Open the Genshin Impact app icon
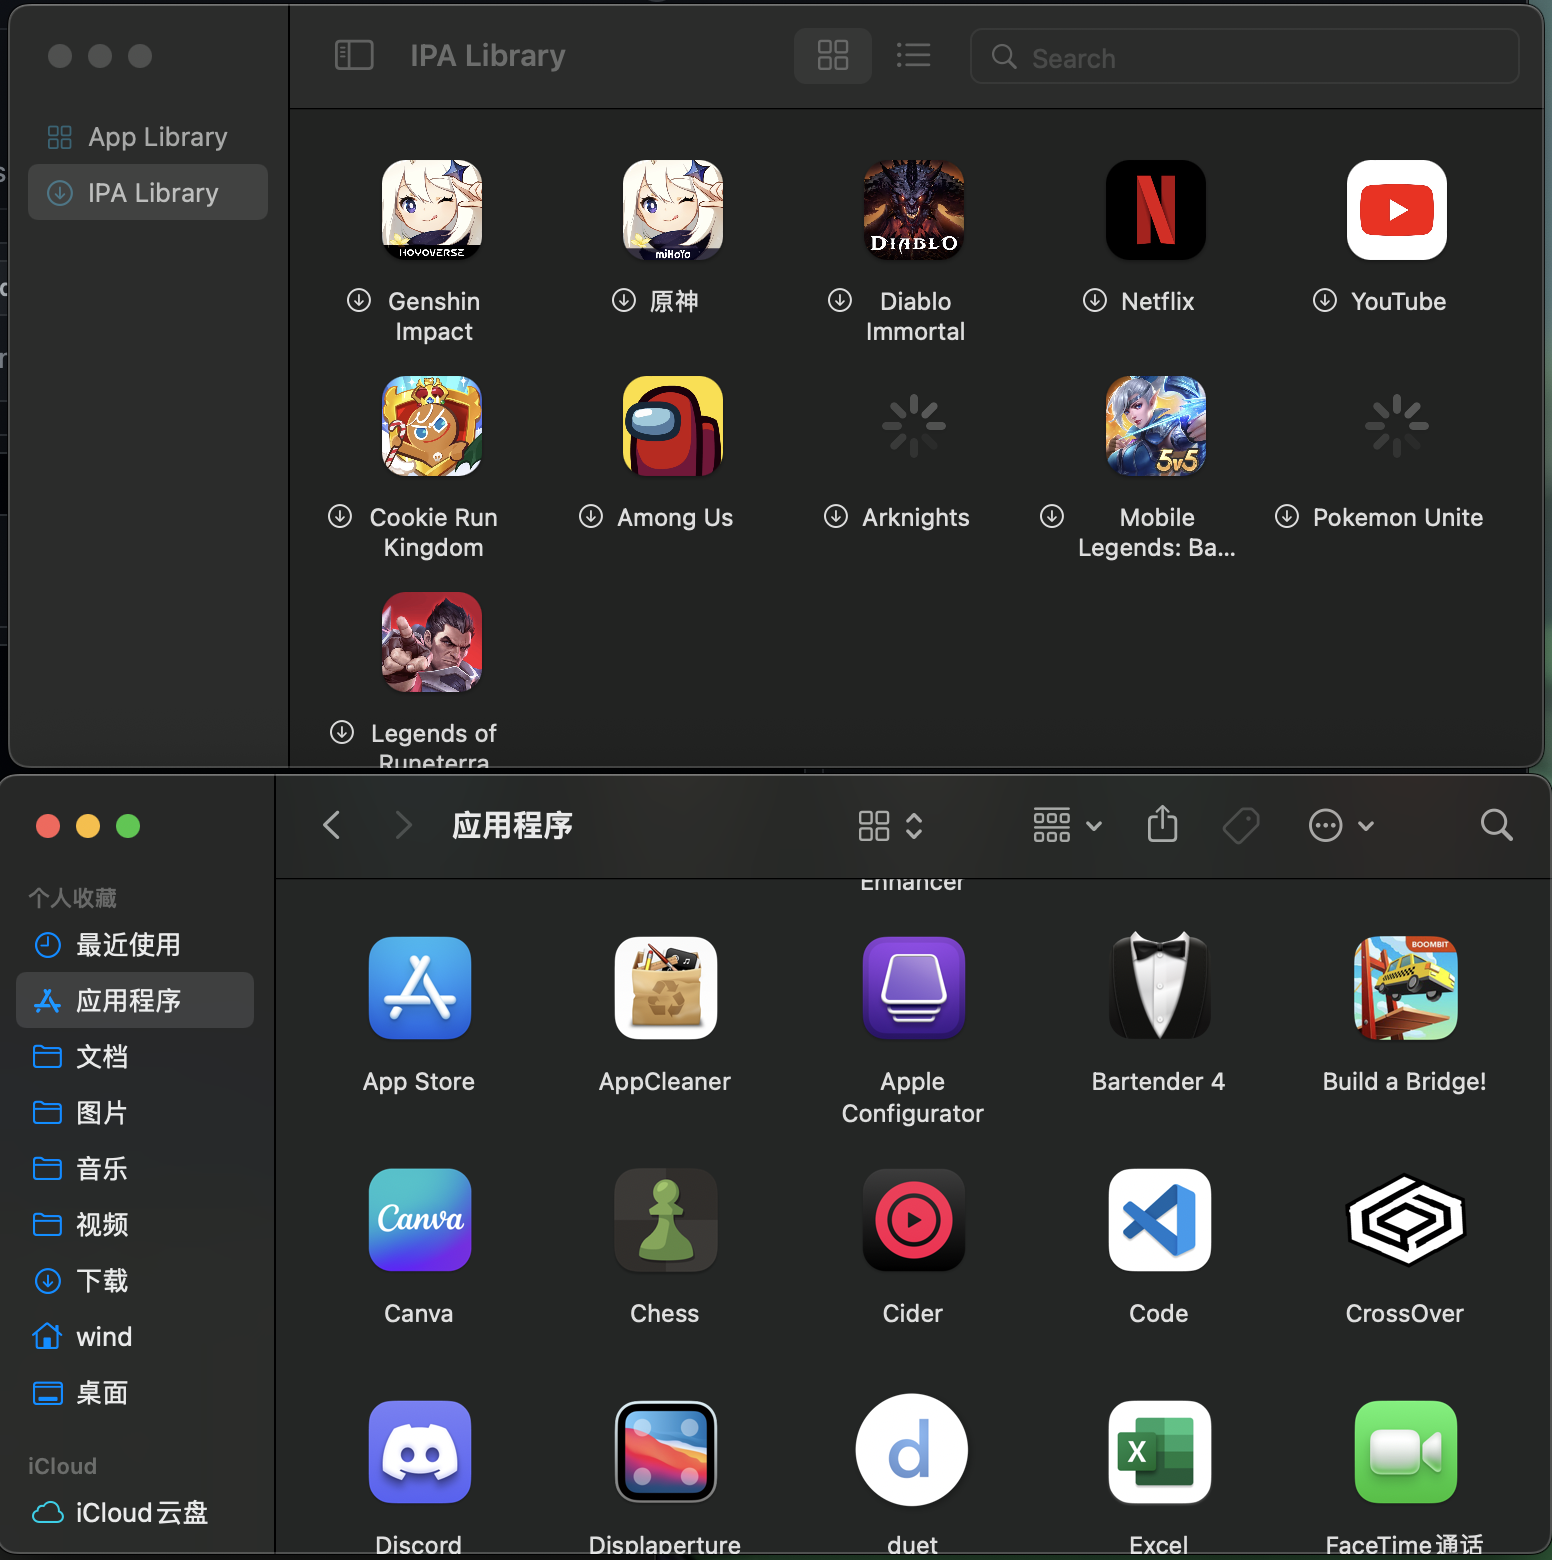The width and height of the screenshot is (1552, 1560). 432,209
